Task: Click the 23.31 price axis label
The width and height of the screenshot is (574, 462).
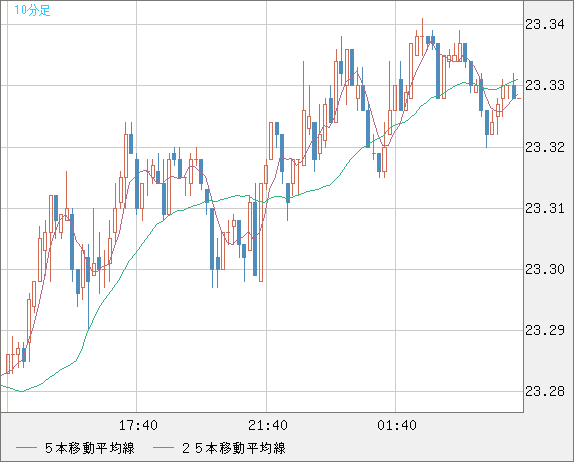Action: 545,208
